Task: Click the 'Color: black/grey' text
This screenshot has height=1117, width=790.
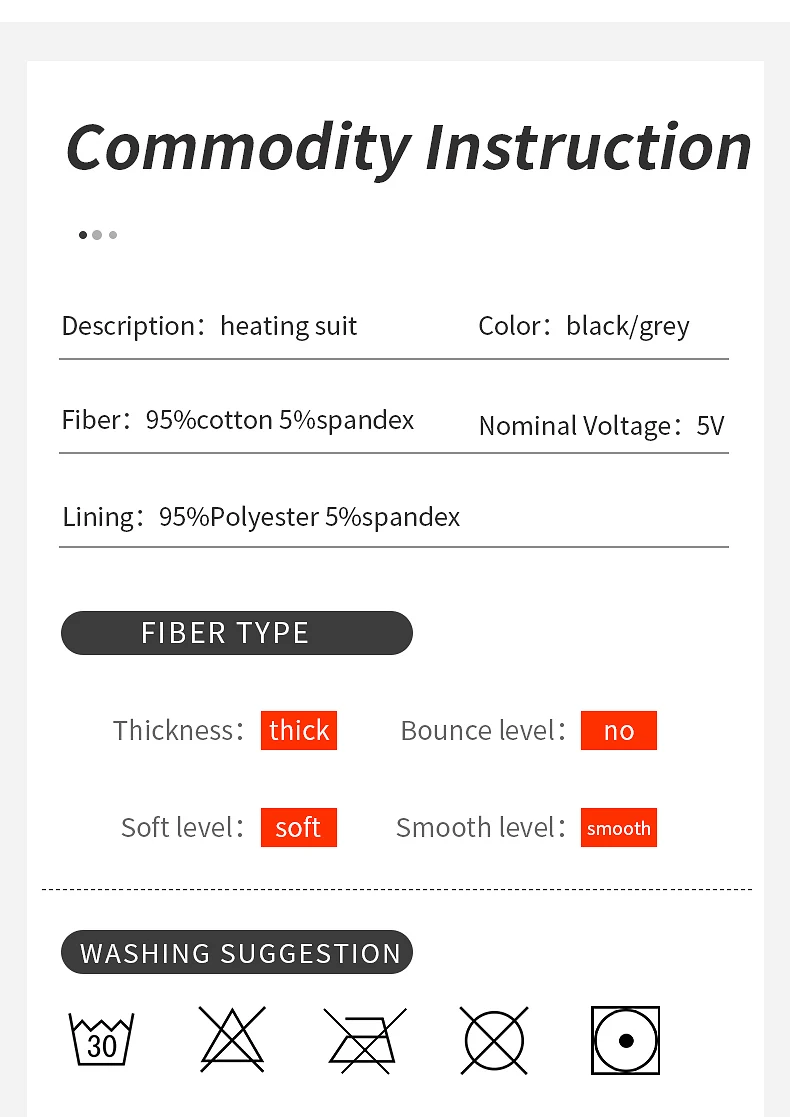Action: [584, 326]
